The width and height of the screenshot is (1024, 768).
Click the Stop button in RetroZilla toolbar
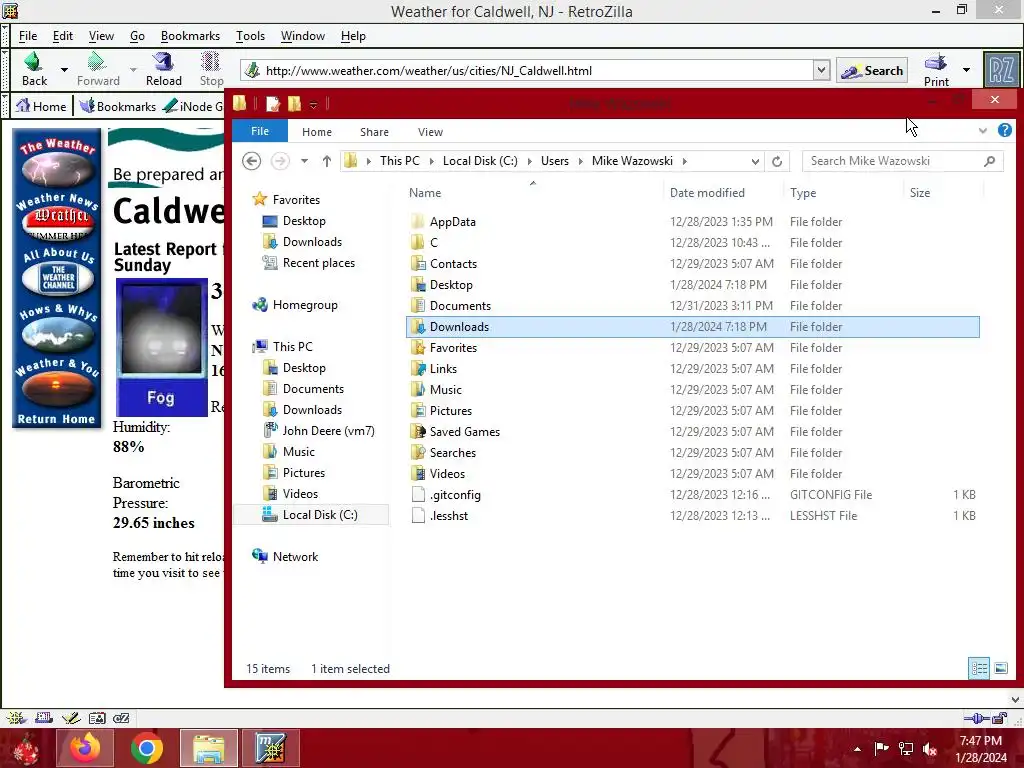pos(211,69)
